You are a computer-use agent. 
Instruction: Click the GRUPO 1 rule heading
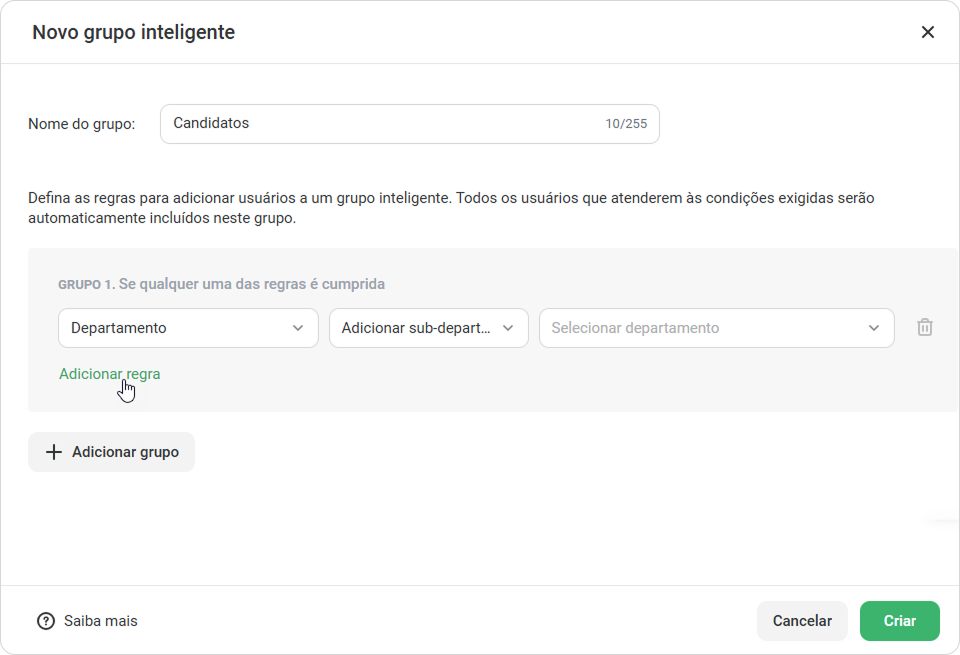click(x=221, y=284)
